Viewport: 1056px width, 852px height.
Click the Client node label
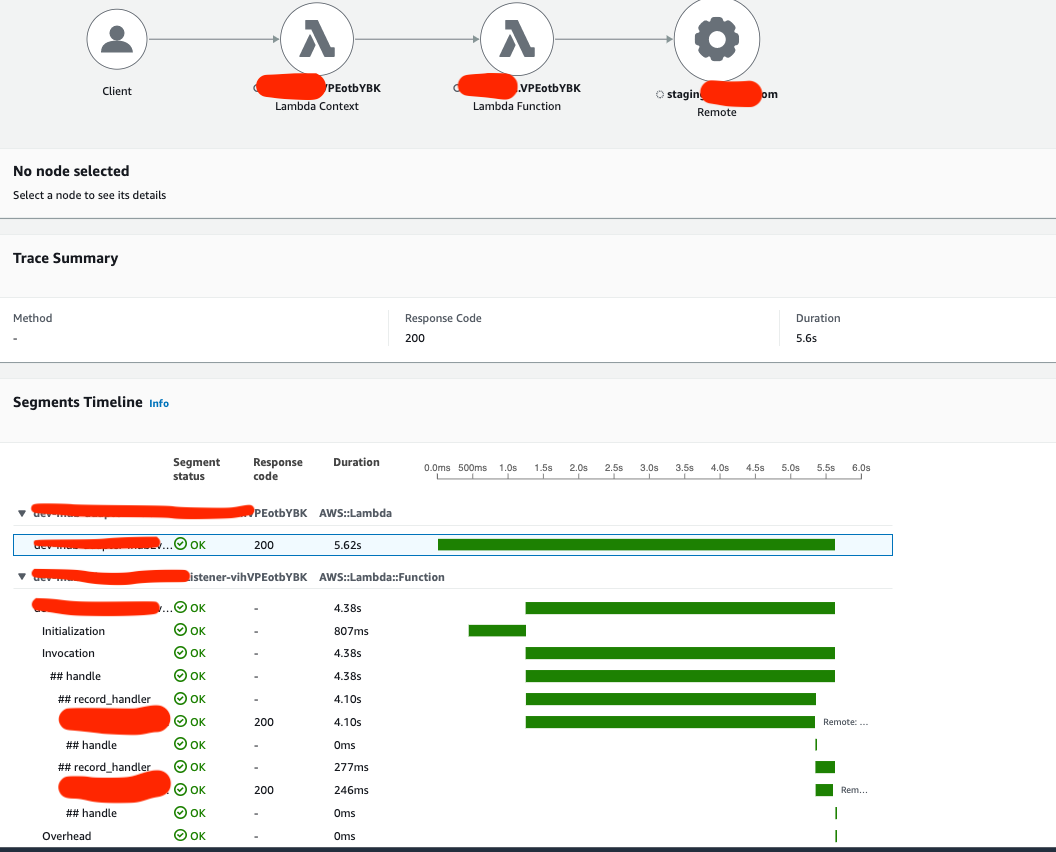117,91
